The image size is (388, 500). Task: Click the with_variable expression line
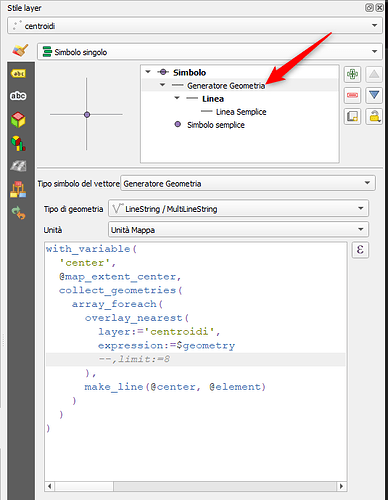tap(91, 249)
